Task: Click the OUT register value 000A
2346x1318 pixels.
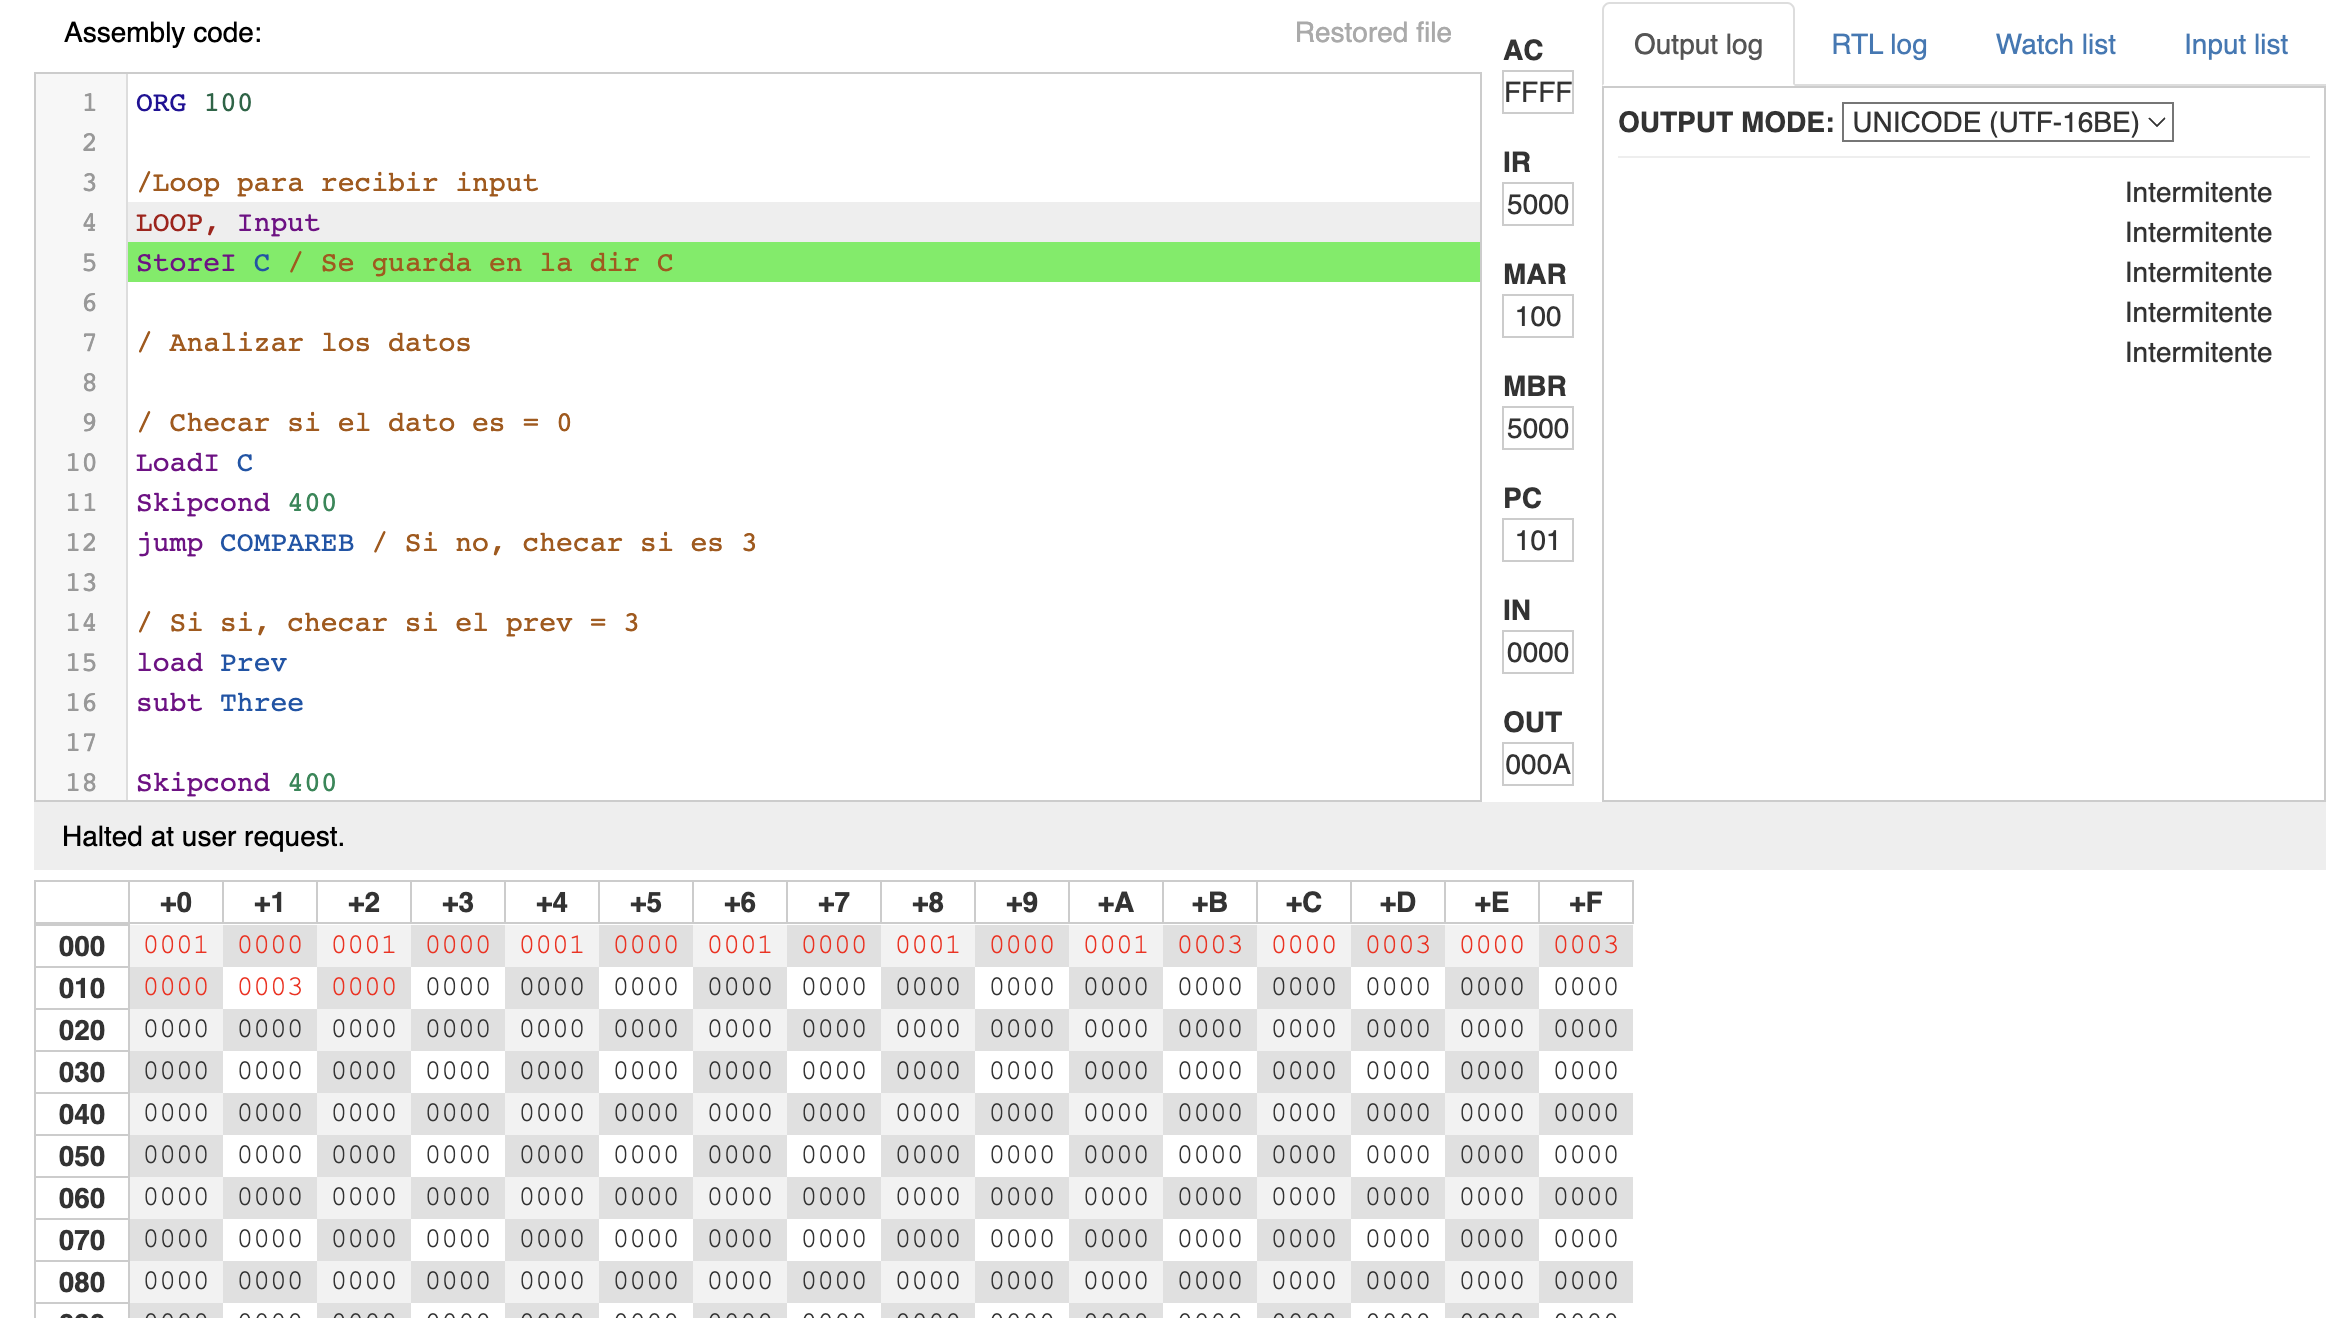Action: (x=1537, y=765)
